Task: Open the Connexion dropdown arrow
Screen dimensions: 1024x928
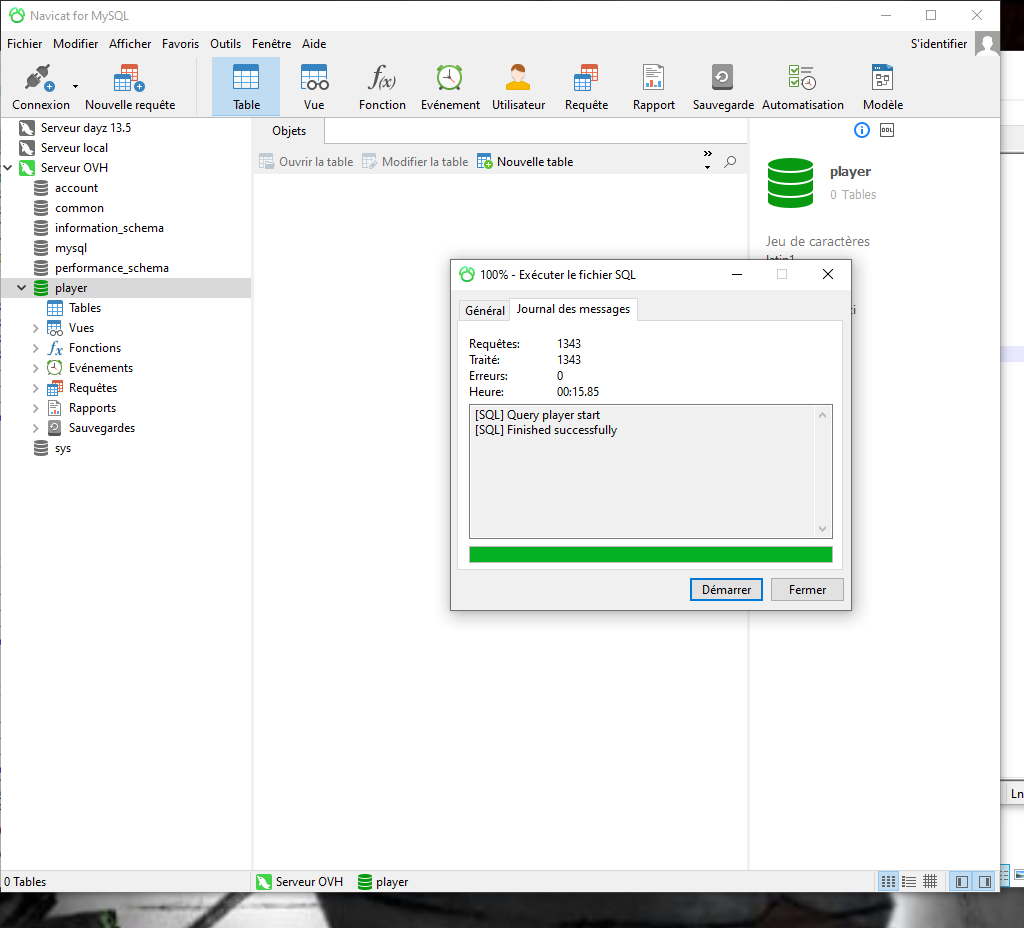Action: (75, 86)
